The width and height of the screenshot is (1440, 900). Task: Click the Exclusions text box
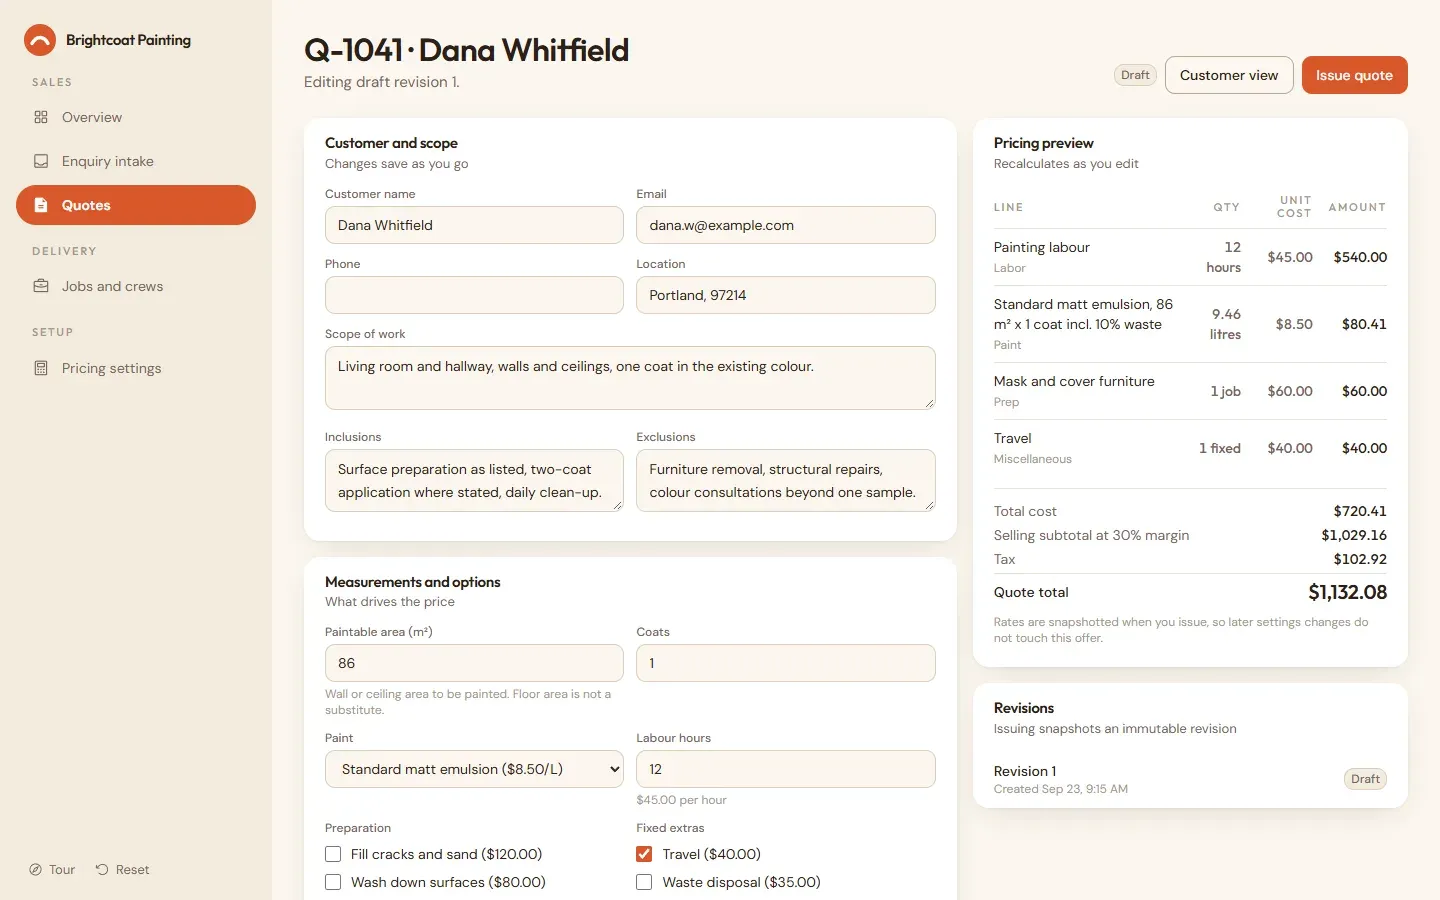coord(786,480)
